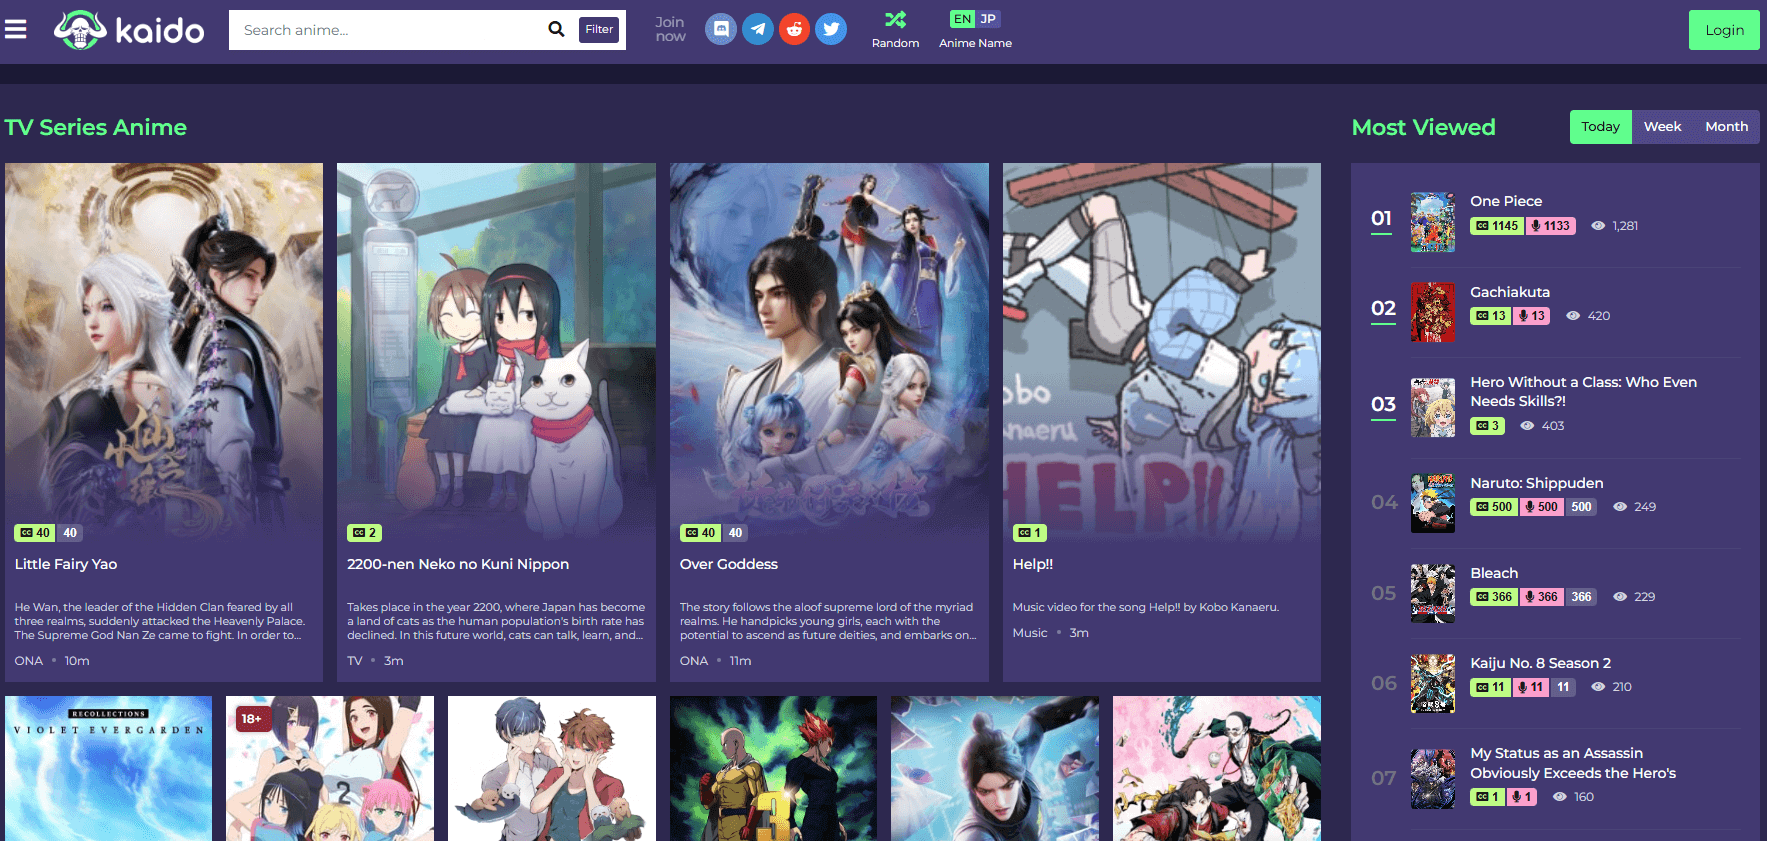This screenshot has height=841, width=1767.
Task: Click the 2200-nen Neko no Kuni Nippon title
Action: click(458, 564)
